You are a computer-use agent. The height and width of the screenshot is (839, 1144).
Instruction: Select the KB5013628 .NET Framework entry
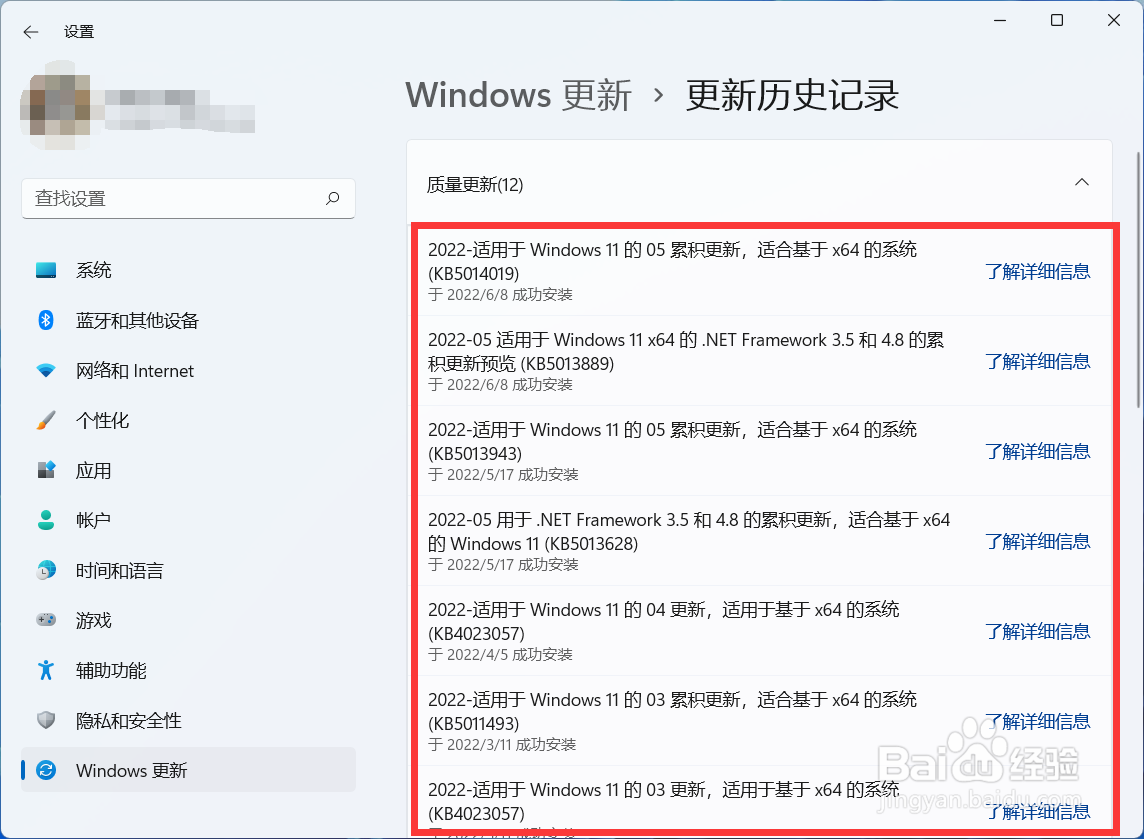pos(689,532)
